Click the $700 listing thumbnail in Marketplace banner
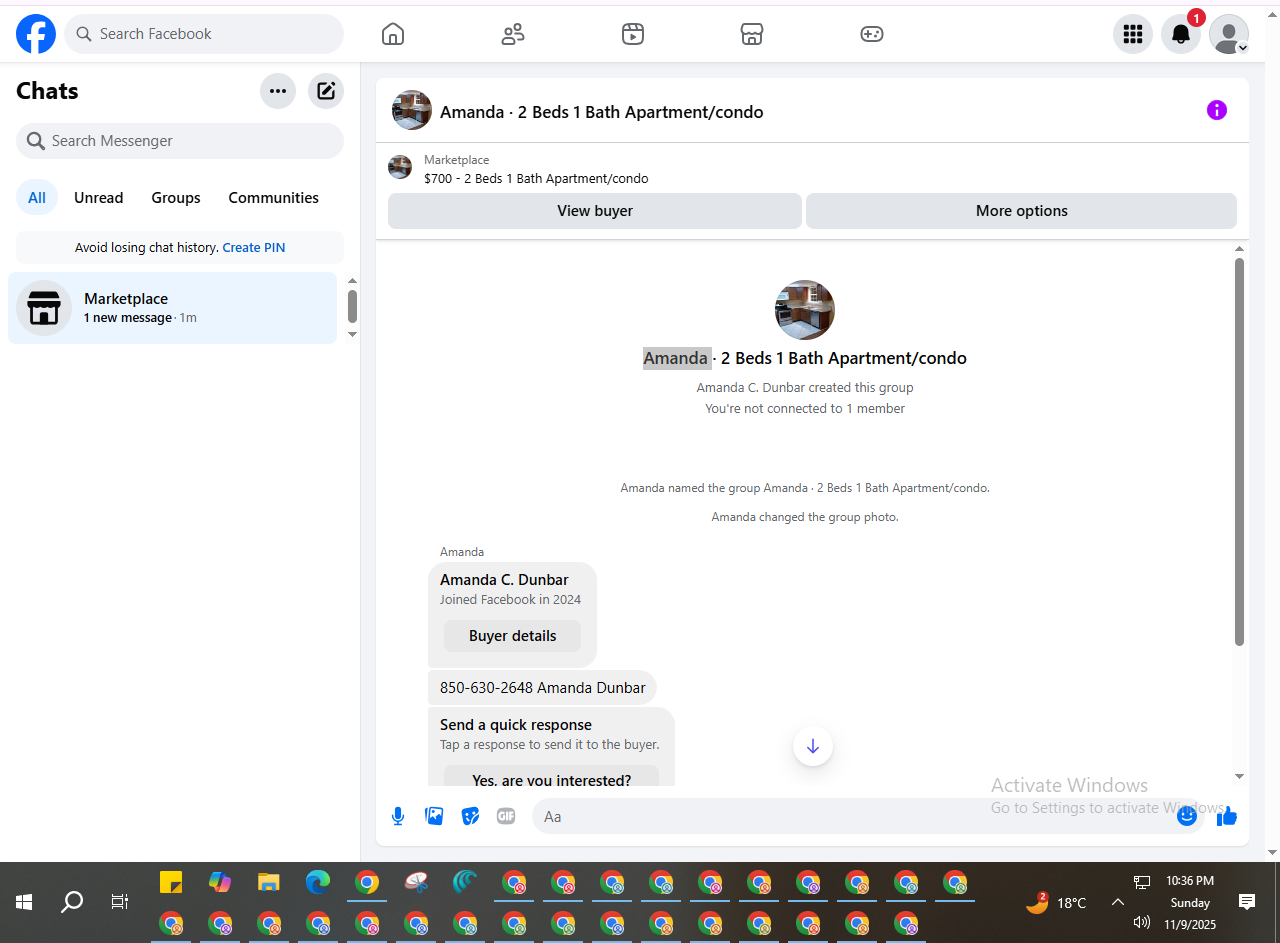The height and width of the screenshot is (943, 1280). 400,167
